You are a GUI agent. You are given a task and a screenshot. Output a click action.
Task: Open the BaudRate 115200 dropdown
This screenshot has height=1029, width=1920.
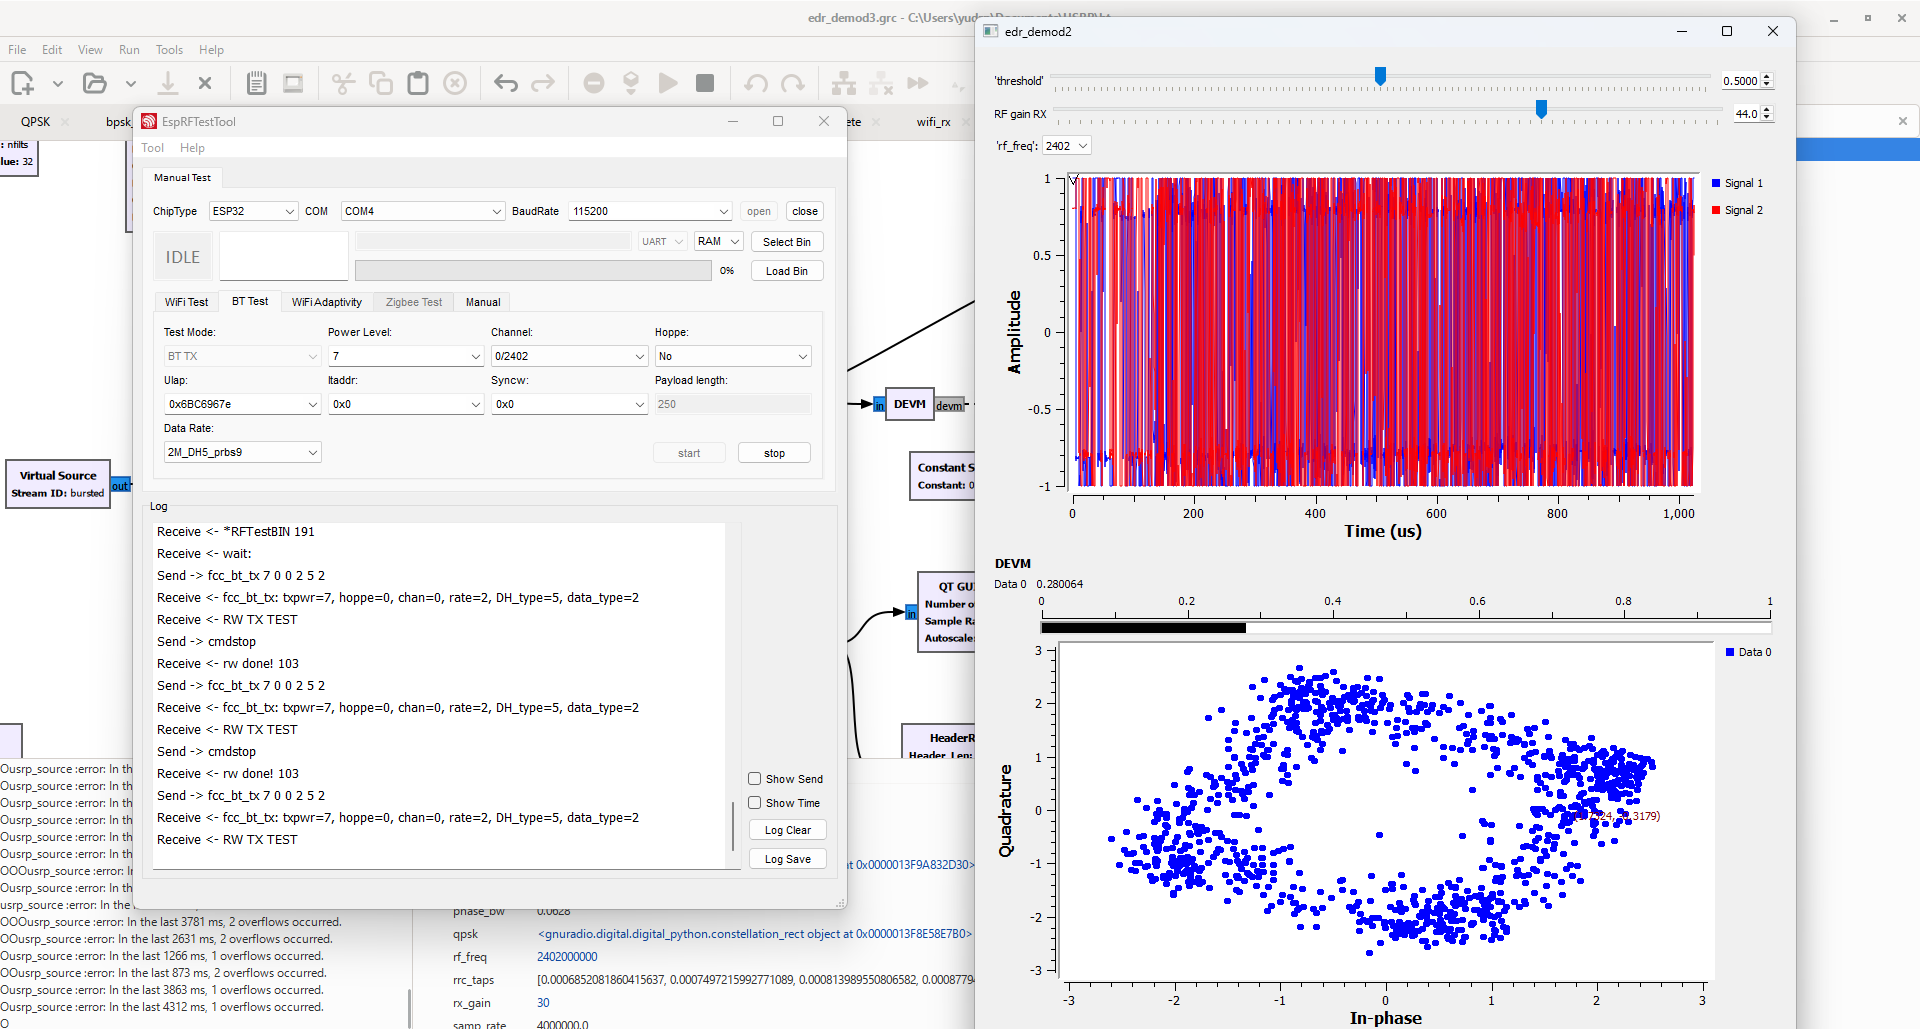pos(650,211)
